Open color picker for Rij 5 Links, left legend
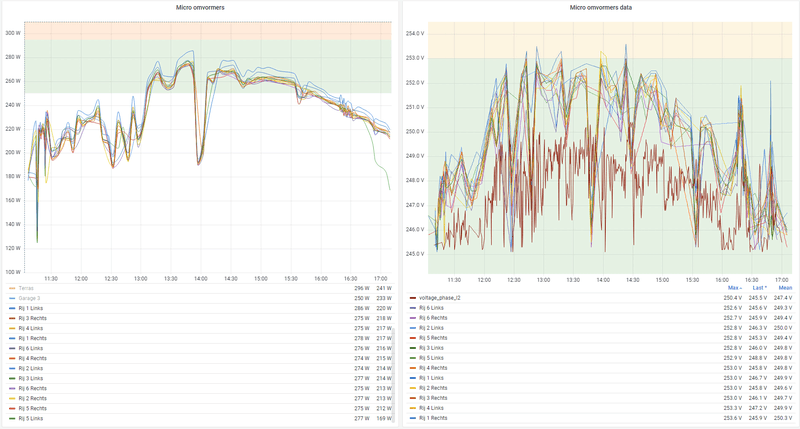Screen dimensions: 800x429 point(12,418)
